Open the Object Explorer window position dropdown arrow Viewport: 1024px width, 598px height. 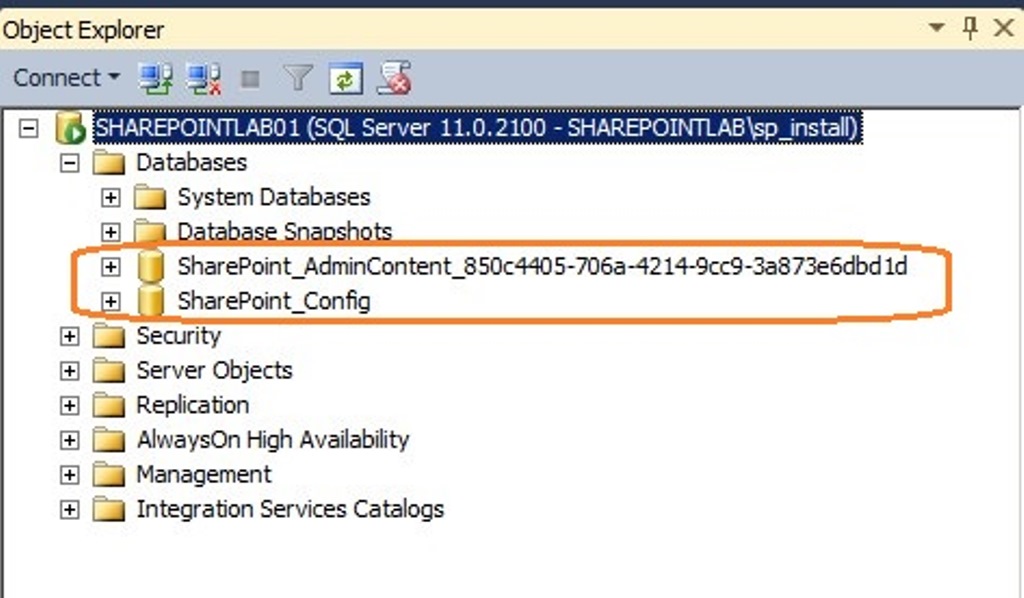click(x=936, y=29)
